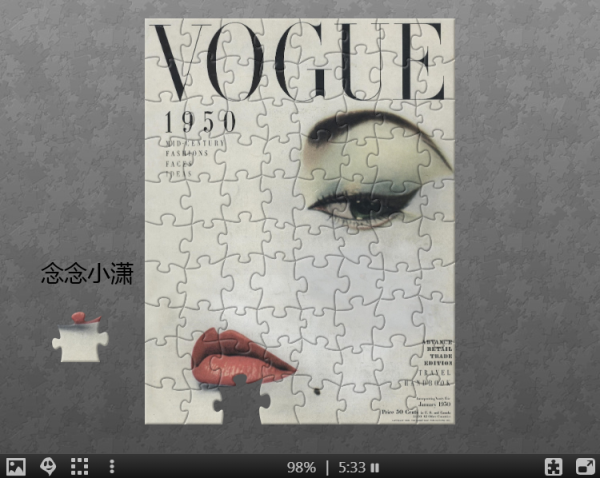The height and width of the screenshot is (478, 600).
Task: Select the empty slot below the lips
Action: [x=242, y=400]
